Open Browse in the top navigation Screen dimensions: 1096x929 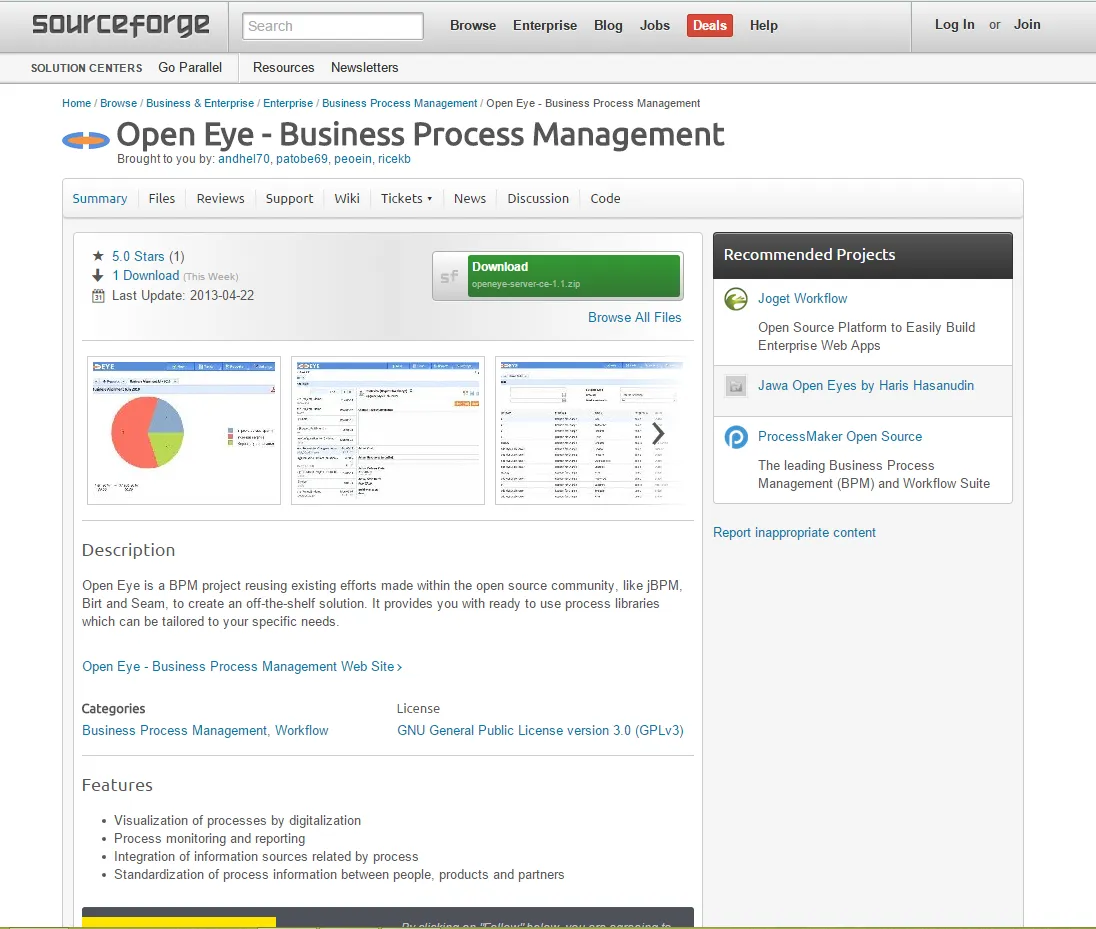click(x=473, y=25)
